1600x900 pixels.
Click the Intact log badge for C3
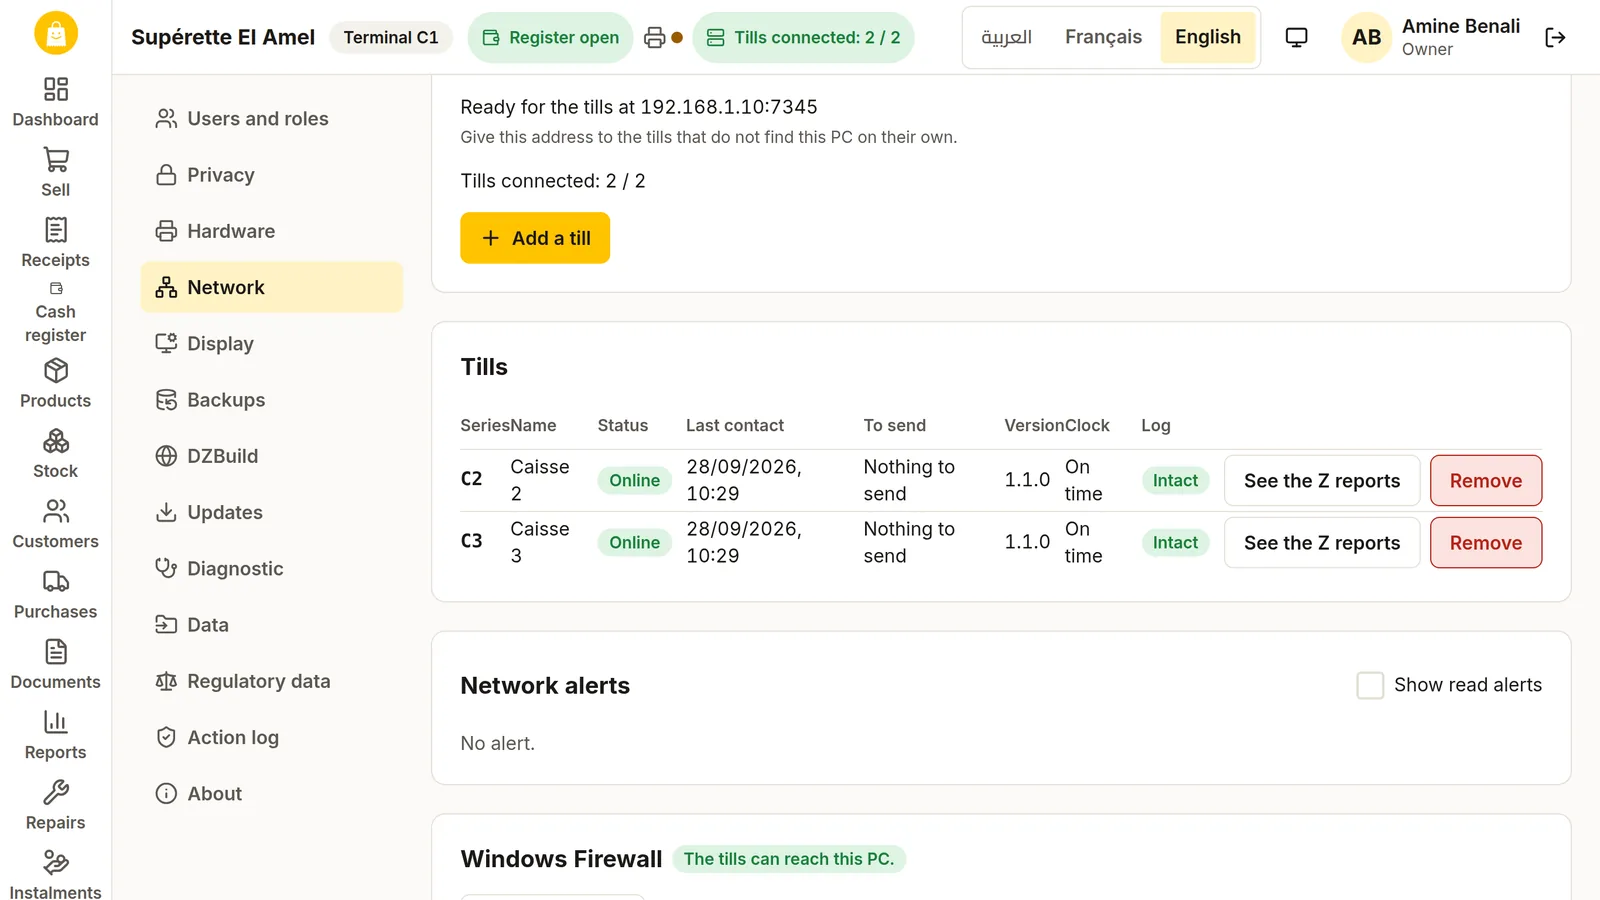(x=1175, y=543)
